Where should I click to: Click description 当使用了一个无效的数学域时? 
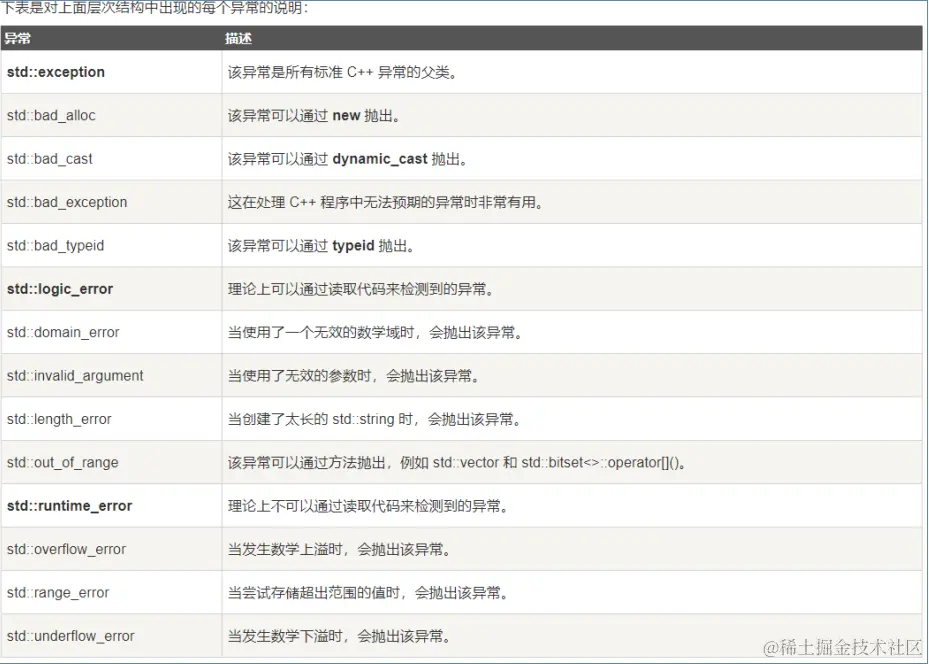click(x=376, y=332)
